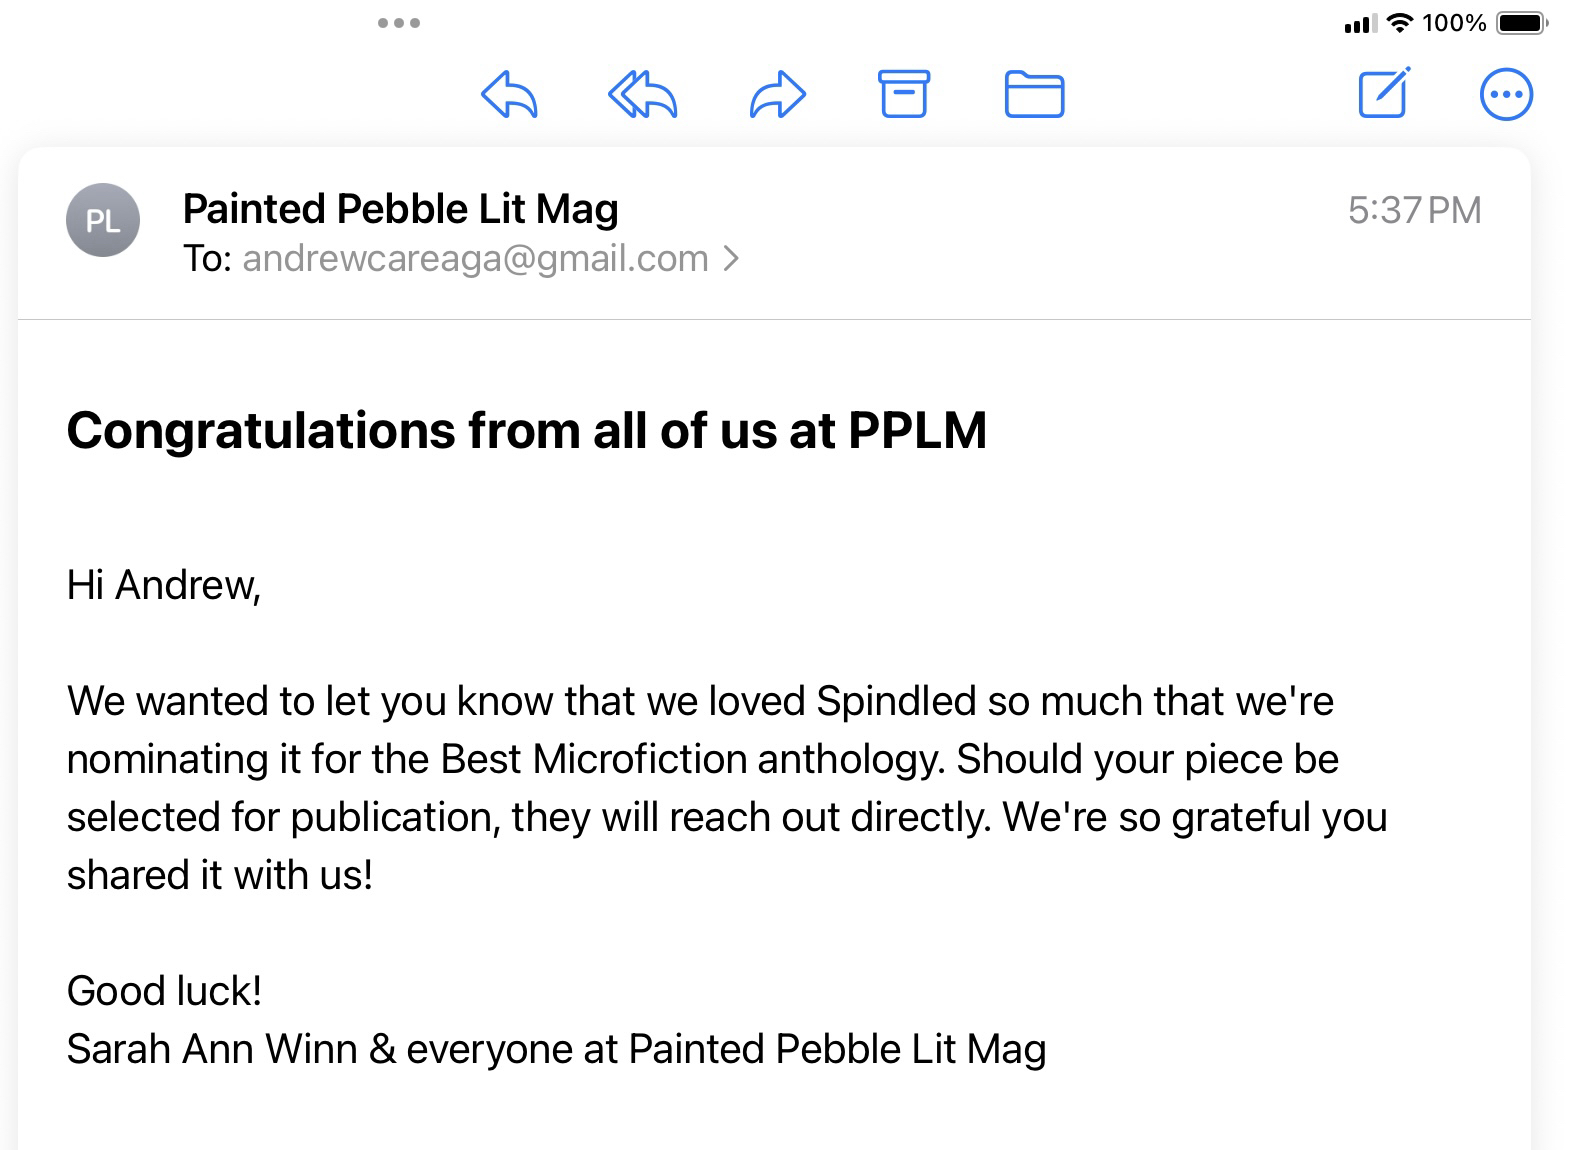Tap the Reply All double-arrow icon
Screen dimensions: 1579x1150
point(643,95)
